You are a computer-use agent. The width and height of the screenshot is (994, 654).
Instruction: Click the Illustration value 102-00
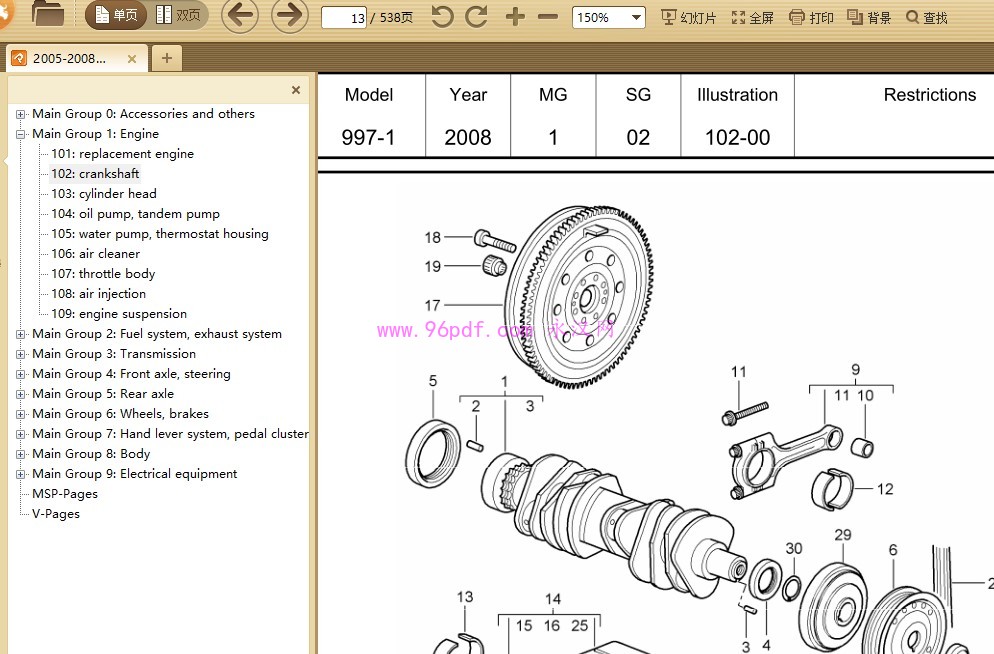point(737,137)
